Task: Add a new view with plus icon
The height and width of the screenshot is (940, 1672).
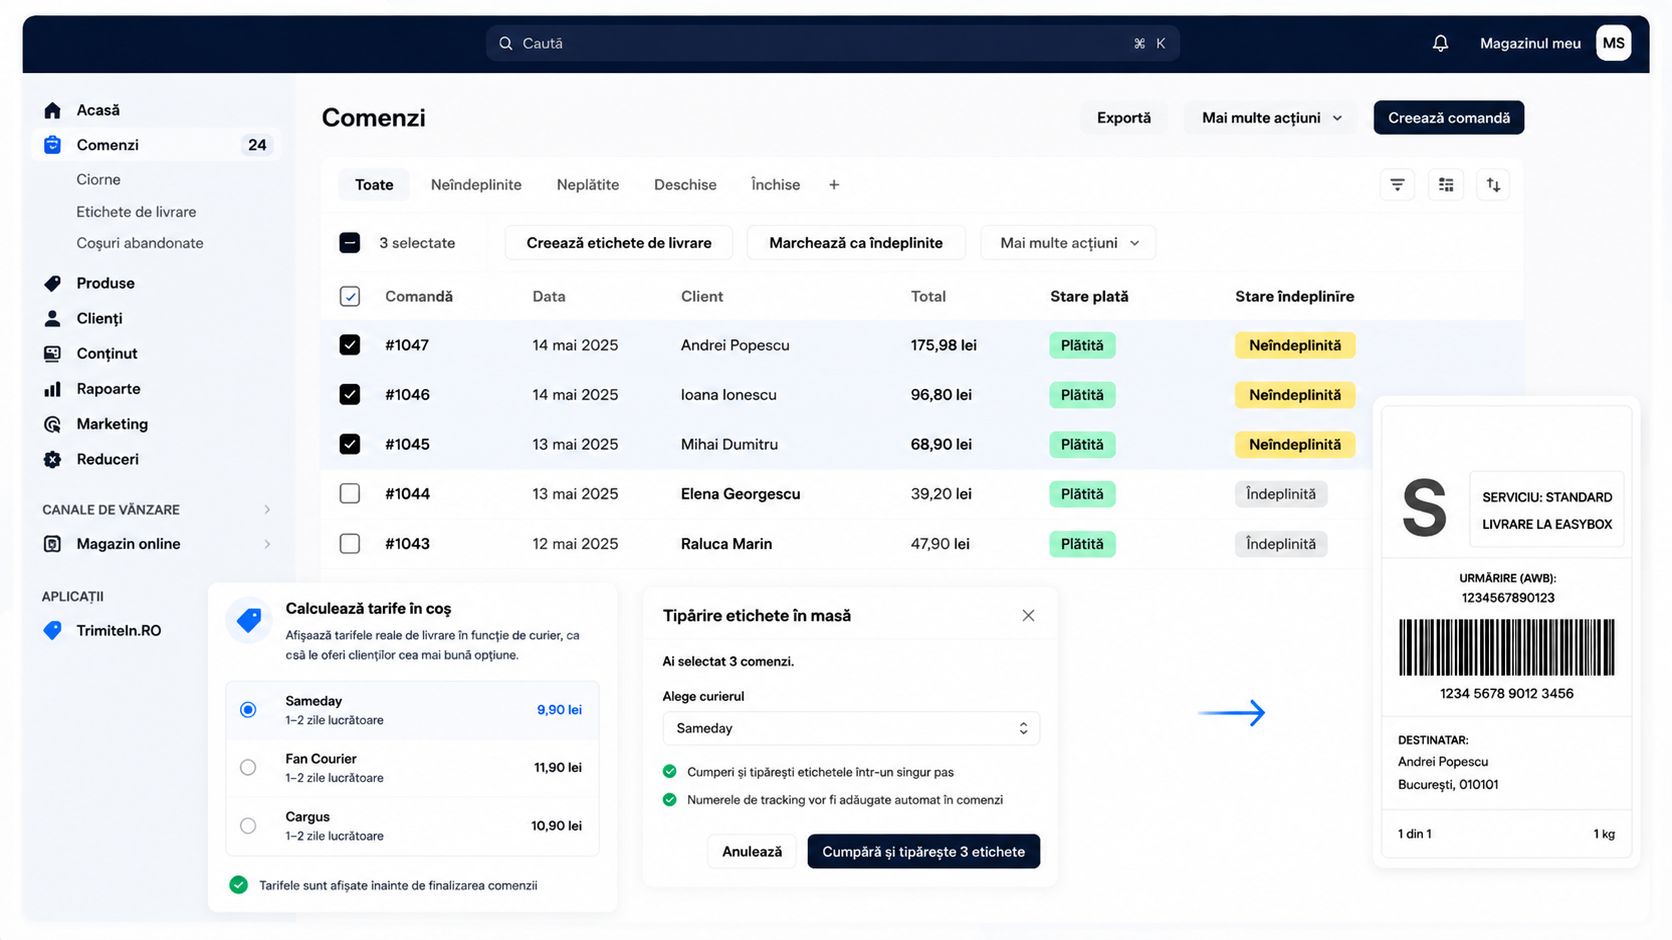Action: (x=834, y=185)
